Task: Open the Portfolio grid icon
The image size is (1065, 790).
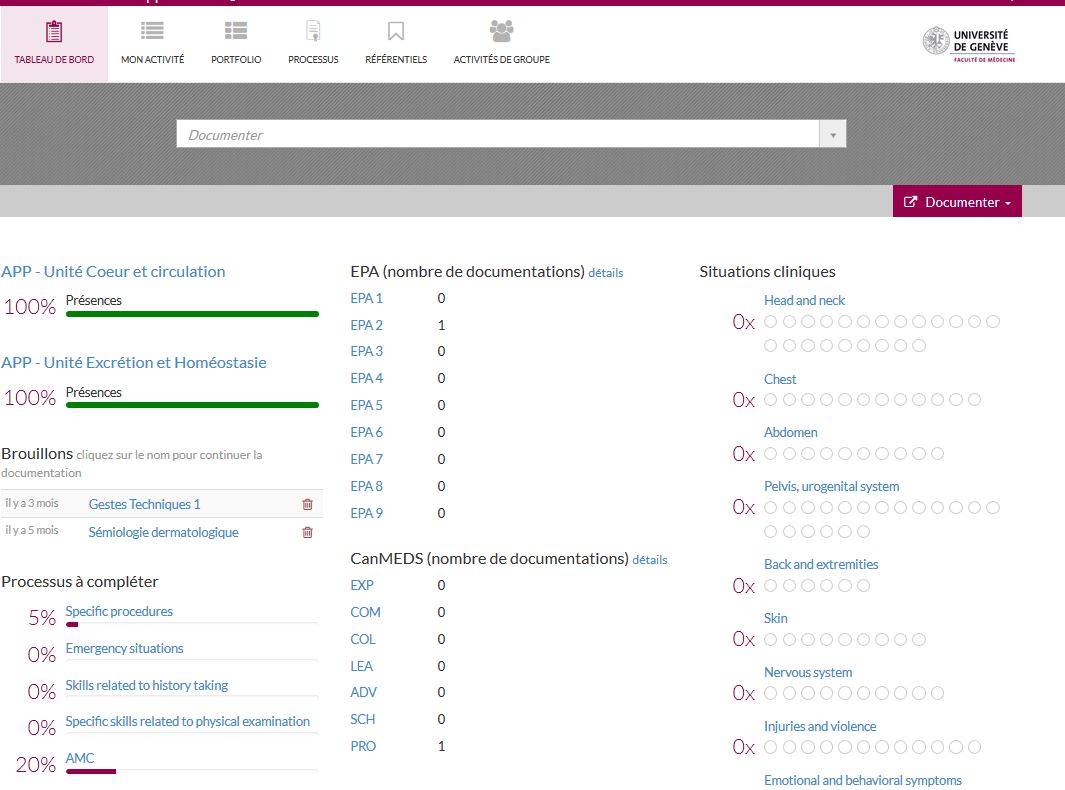Action: pyautogui.click(x=236, y=31)
